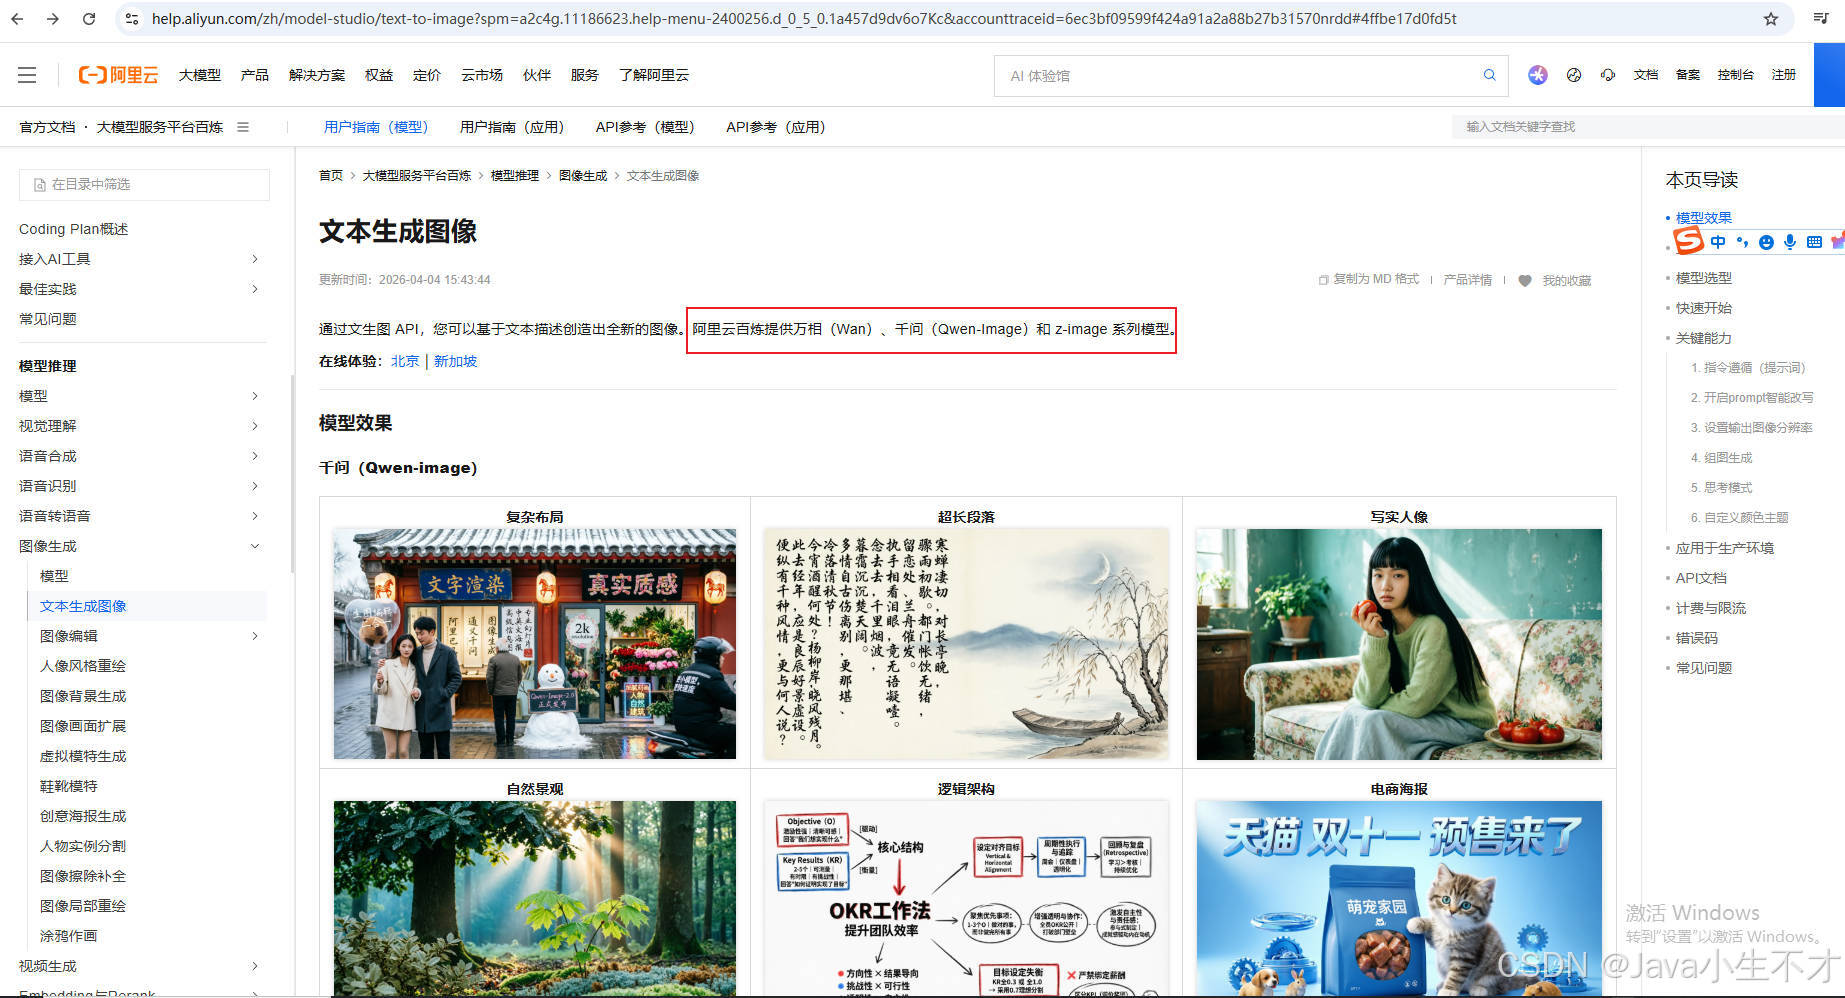Reload the page with refresh icon
This screenshot has height=998, width=1845.
(89, 18)
